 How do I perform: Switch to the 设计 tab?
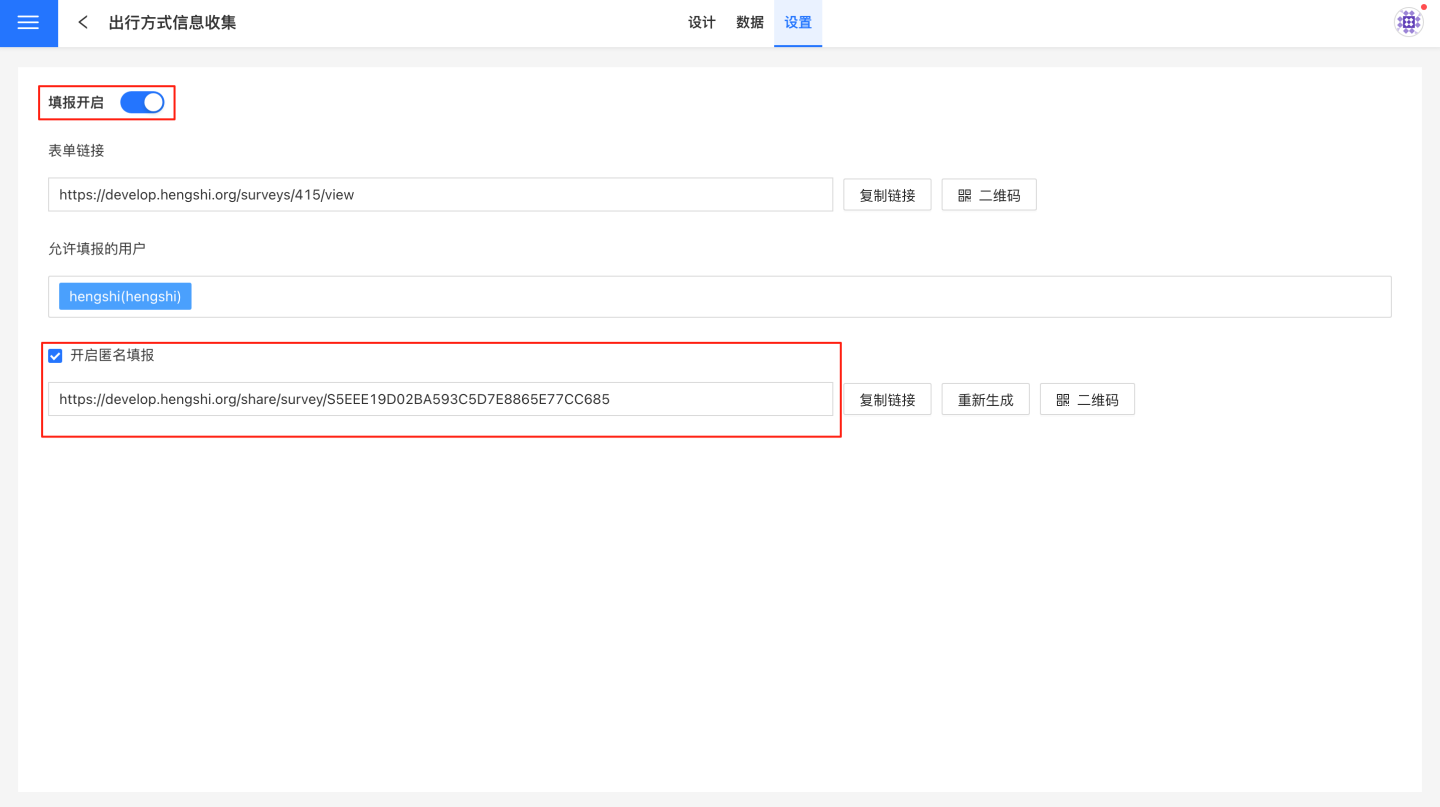(x=702, y=23)
